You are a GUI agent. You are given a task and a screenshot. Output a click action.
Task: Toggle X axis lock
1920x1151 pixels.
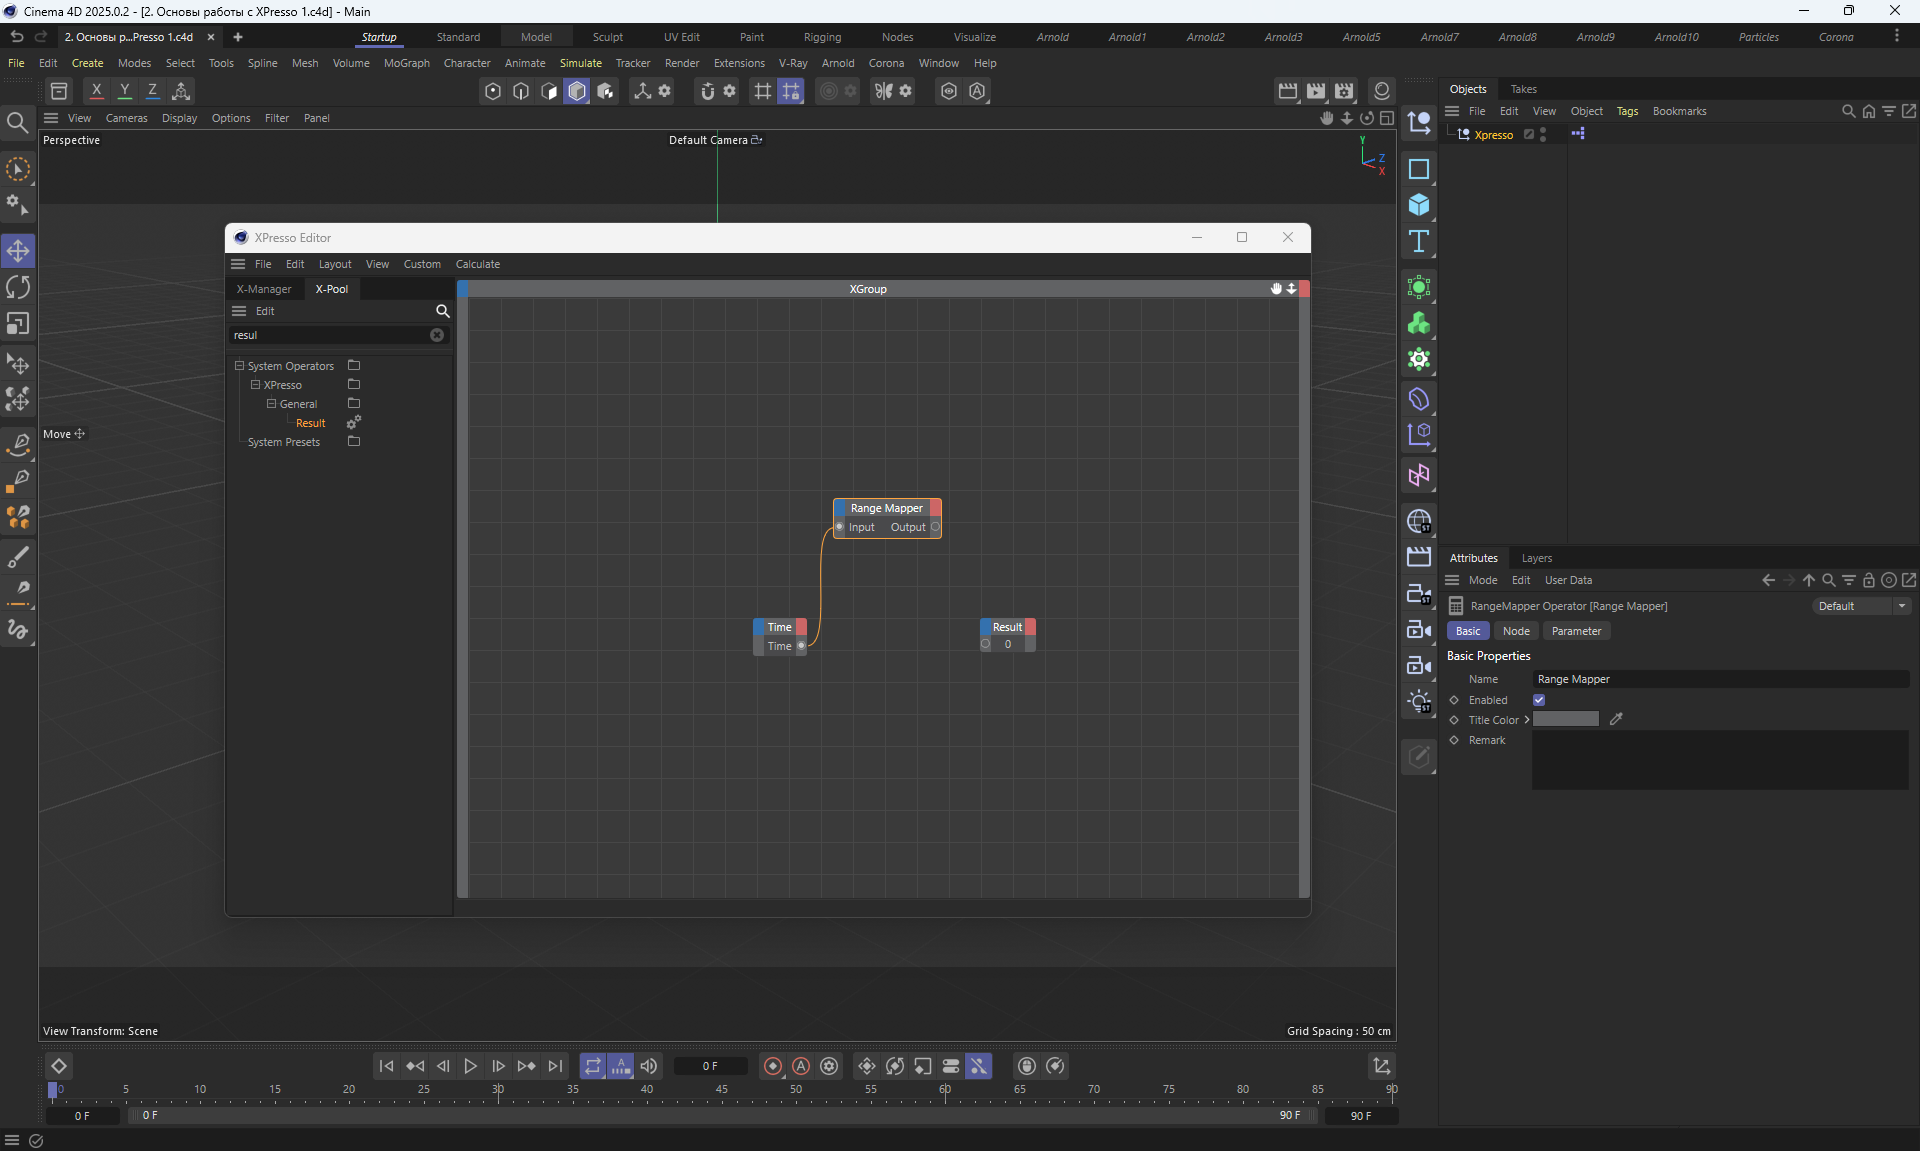point(96,91)
